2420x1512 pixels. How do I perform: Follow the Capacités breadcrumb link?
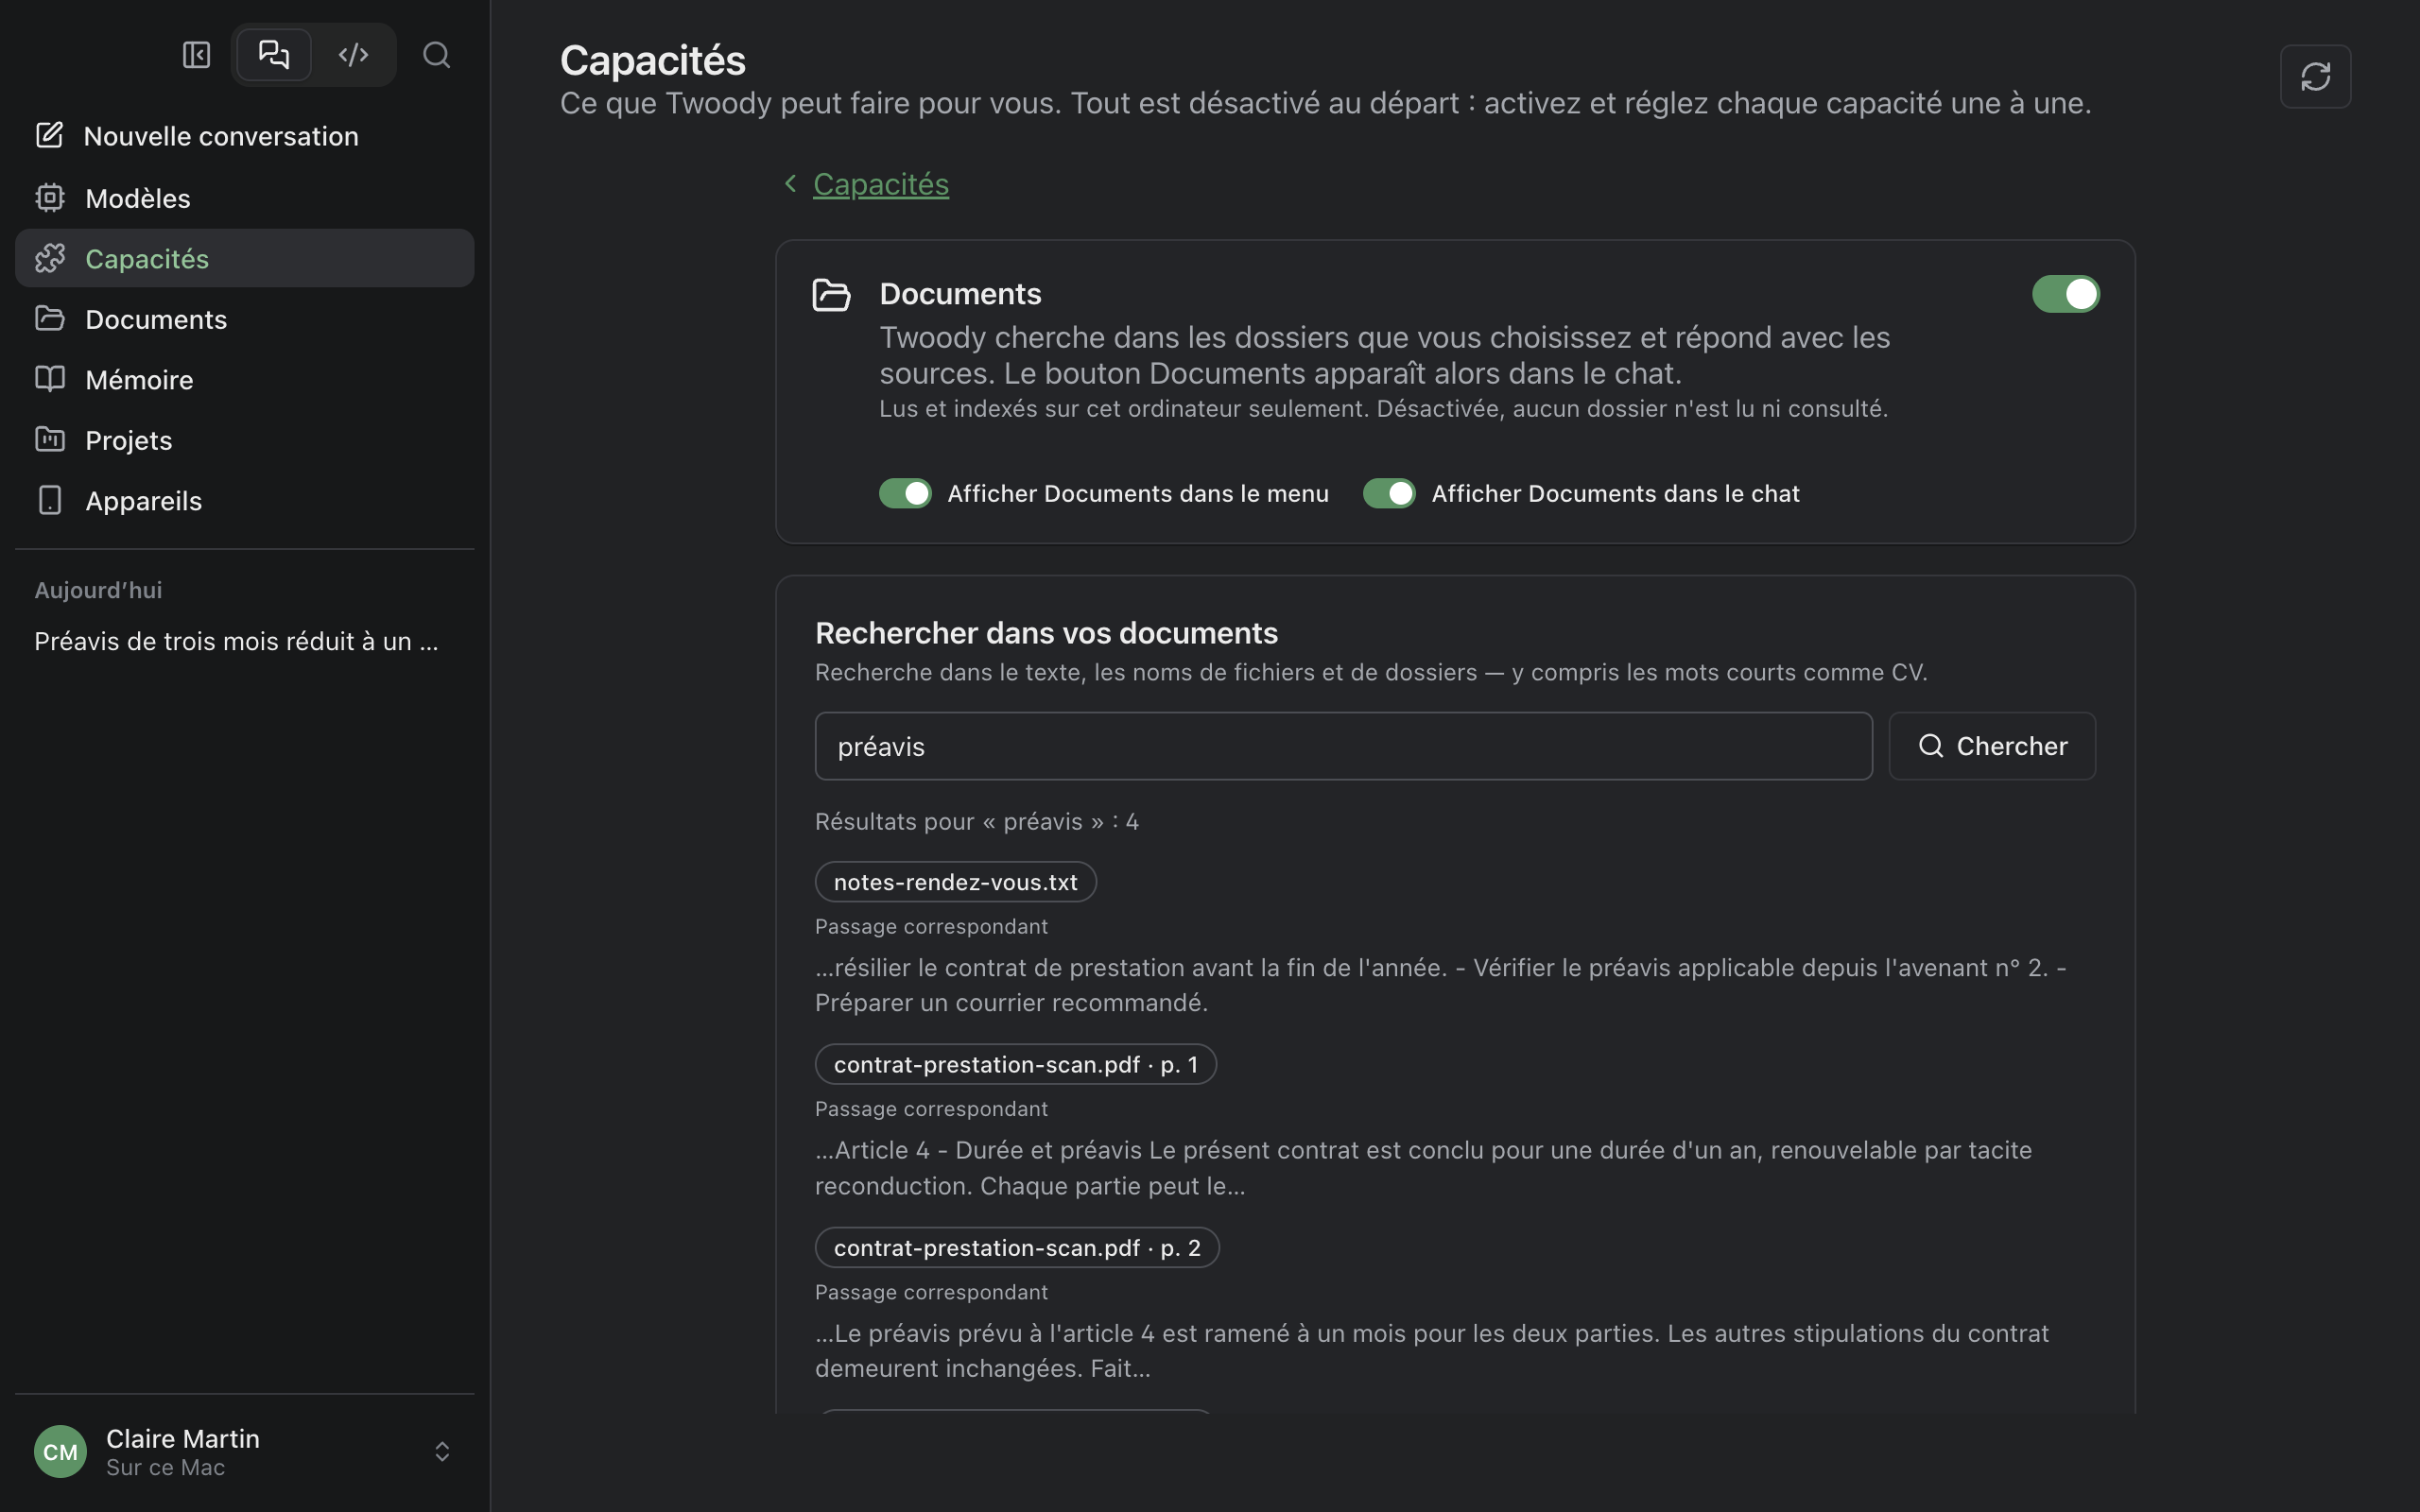point(880,184)
